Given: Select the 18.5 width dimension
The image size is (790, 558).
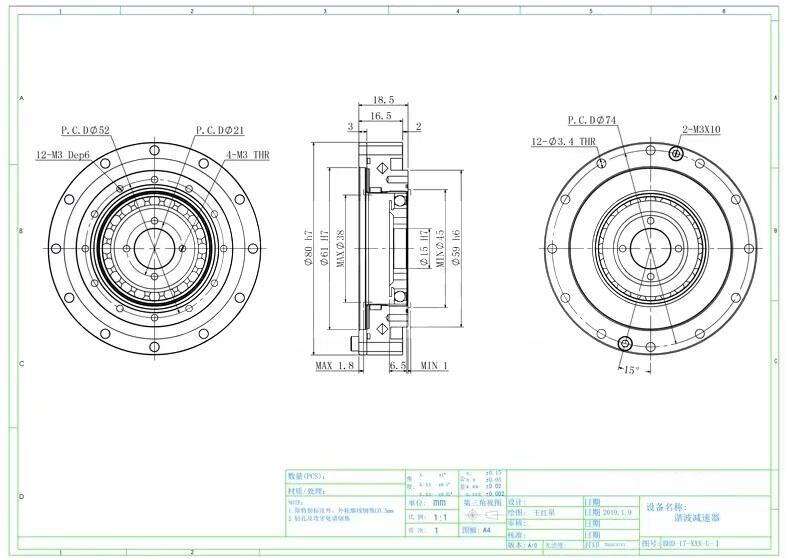Looking at the screenshot, I should point(383,101).
